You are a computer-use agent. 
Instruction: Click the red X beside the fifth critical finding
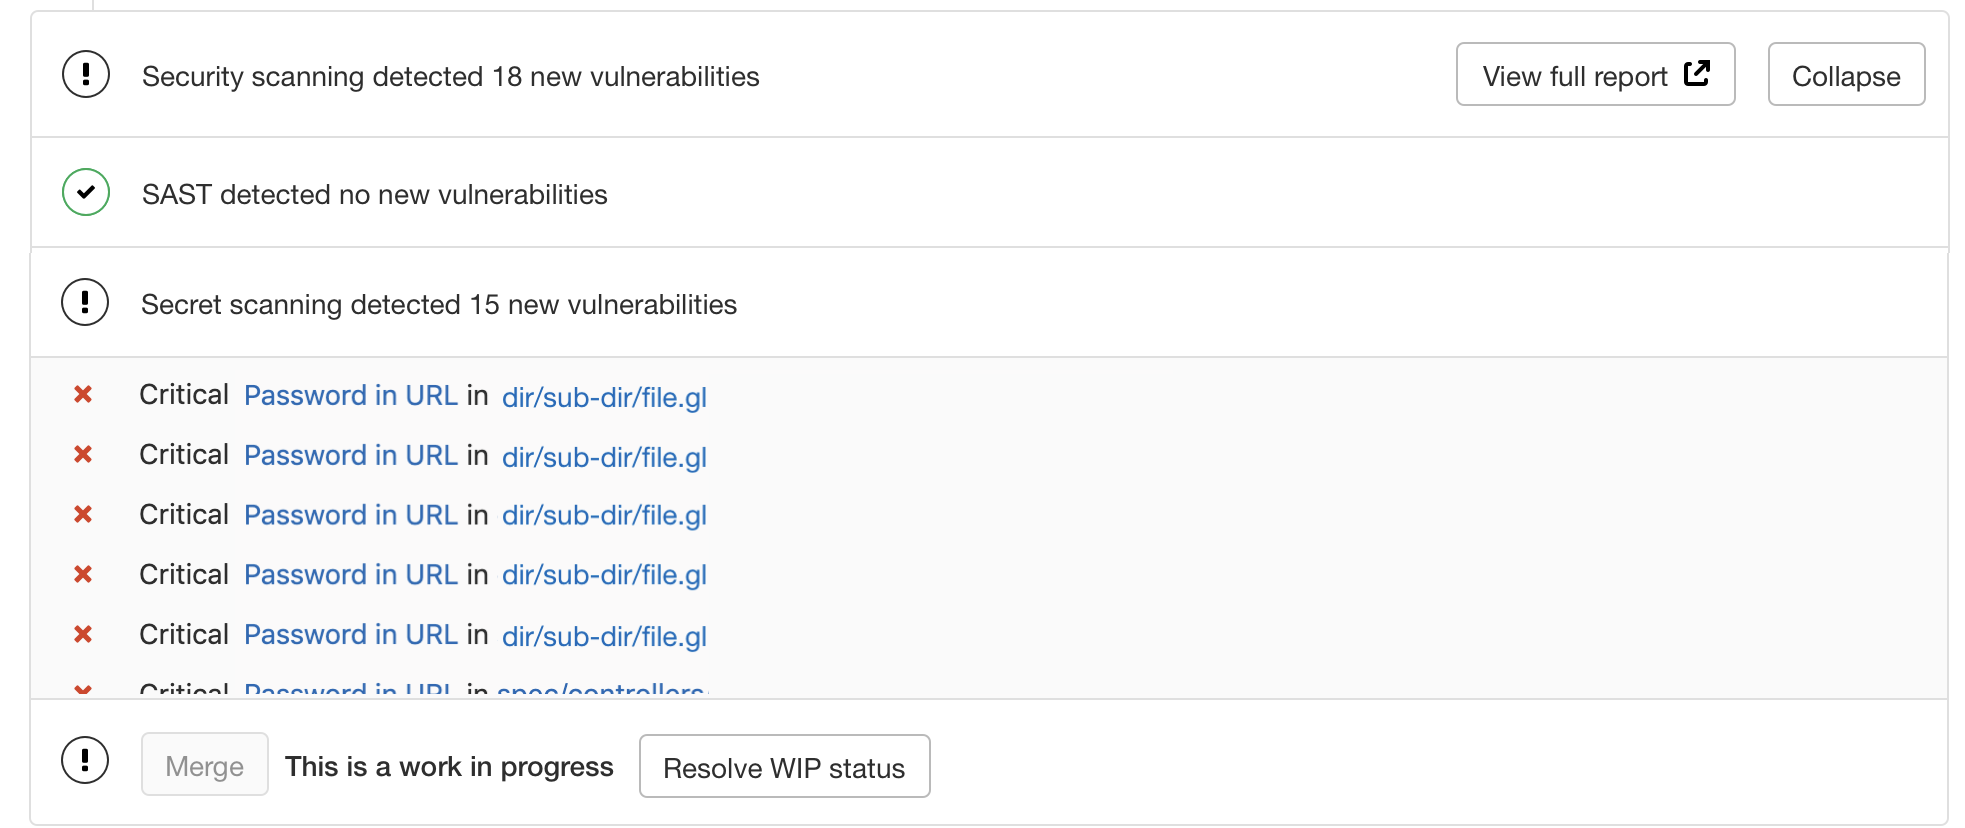tap(83, 634)
